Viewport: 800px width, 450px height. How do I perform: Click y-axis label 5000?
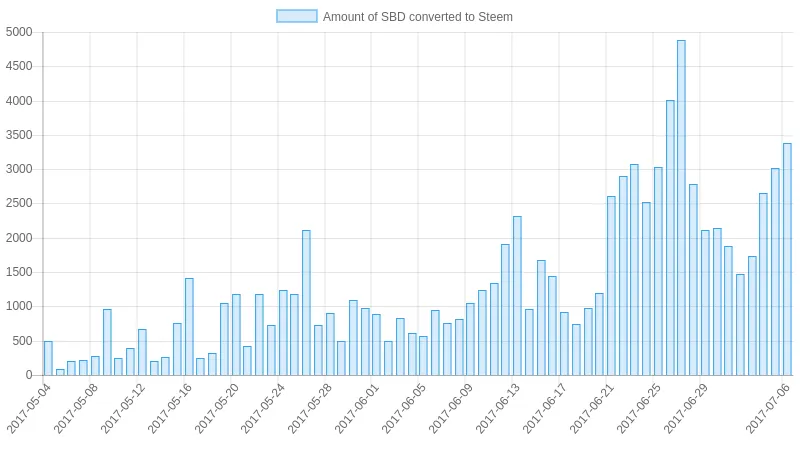[19, 32]
